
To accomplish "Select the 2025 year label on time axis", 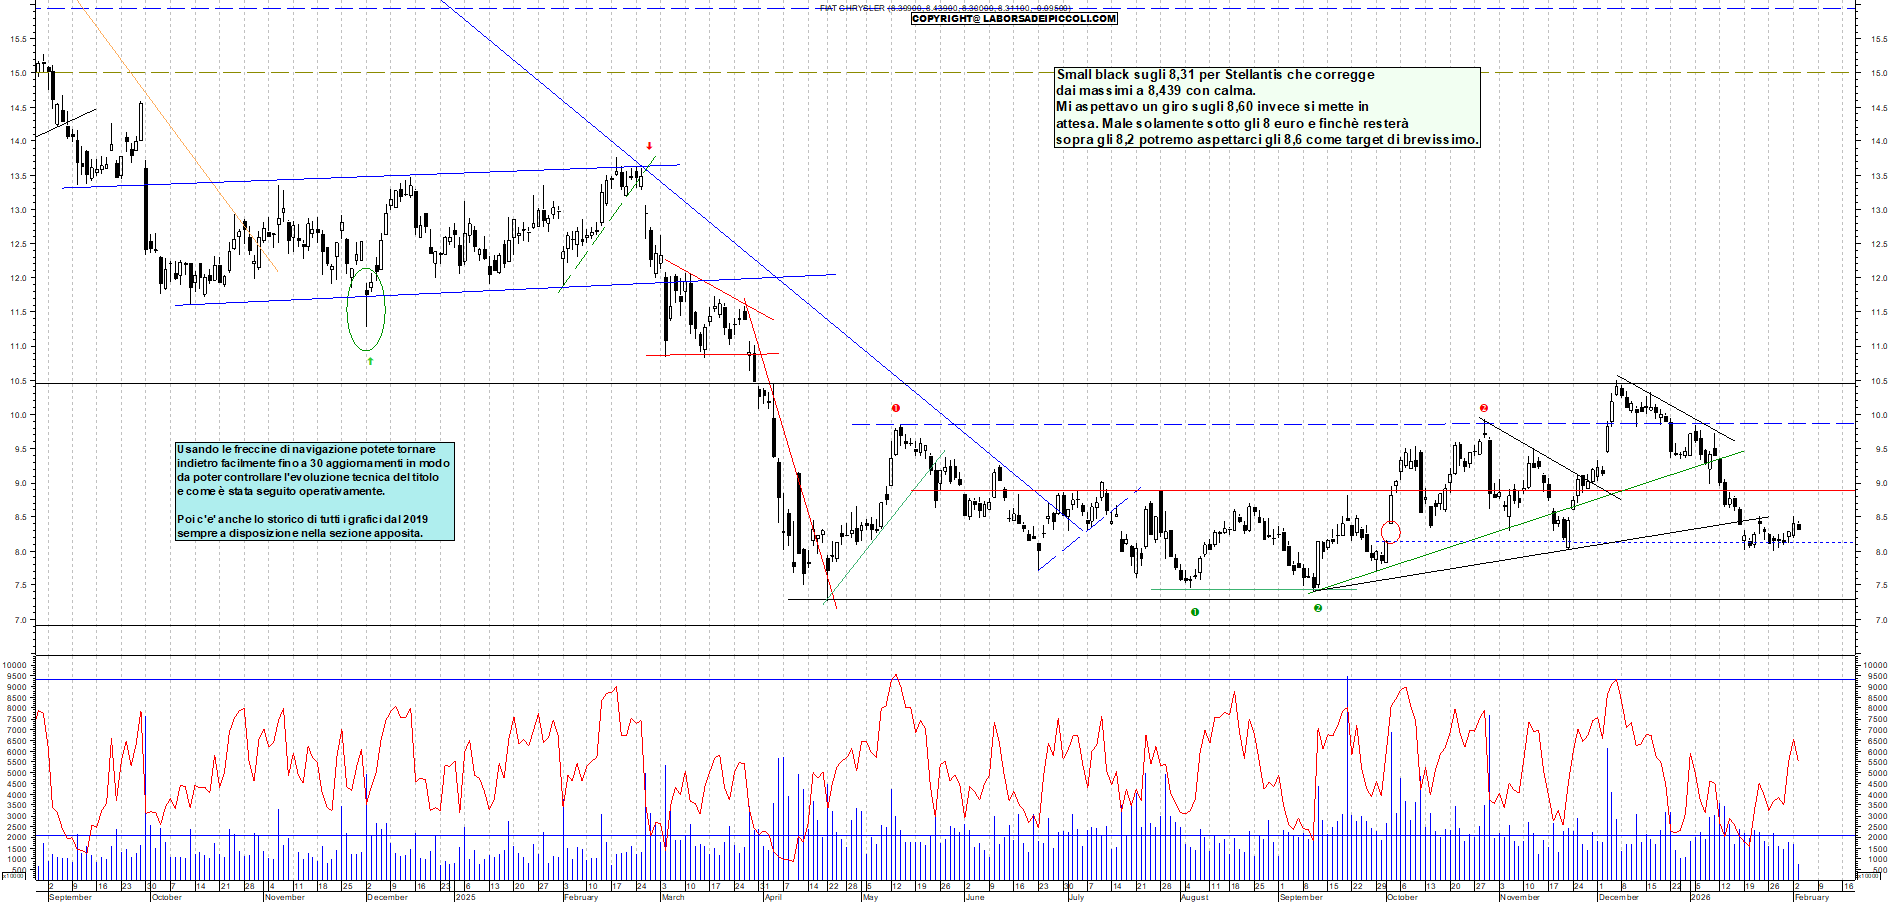I will [466, 897].
